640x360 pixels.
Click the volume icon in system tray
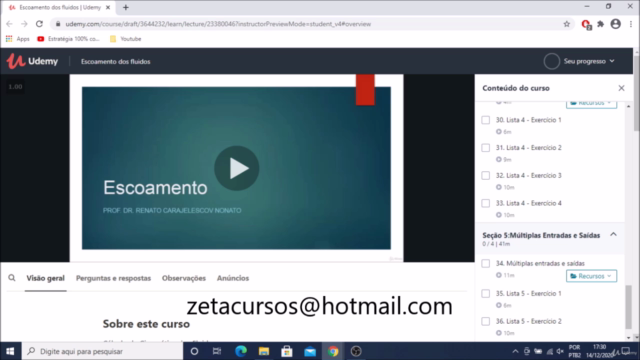560,351
